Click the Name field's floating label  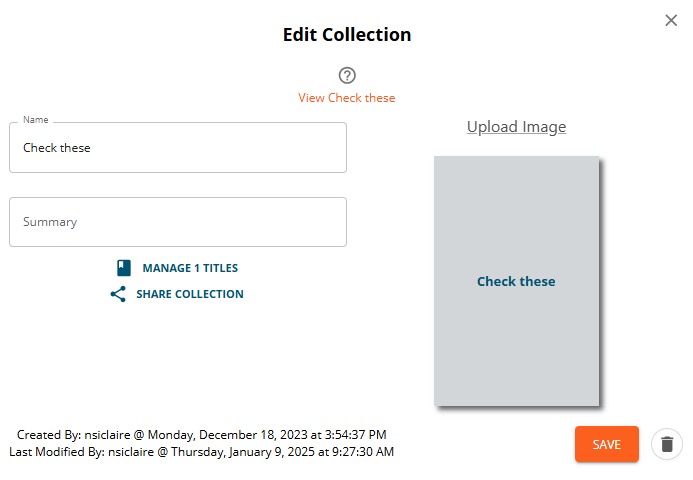[x=36, y=120]
